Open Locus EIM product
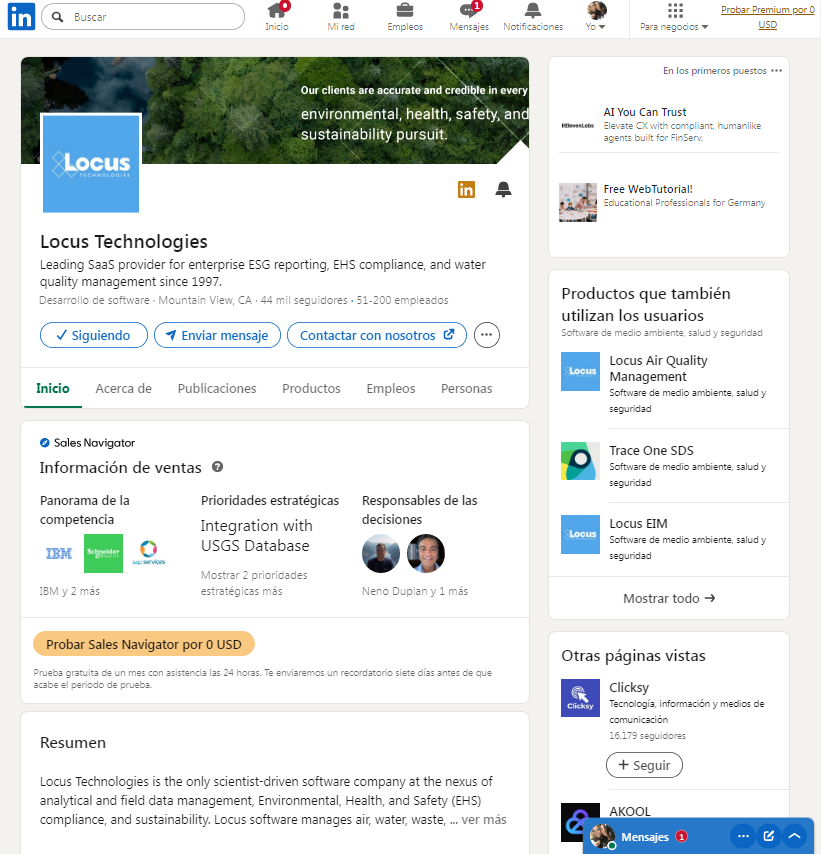This screenshot has width=821, height=854. click(x=638, y=523)
